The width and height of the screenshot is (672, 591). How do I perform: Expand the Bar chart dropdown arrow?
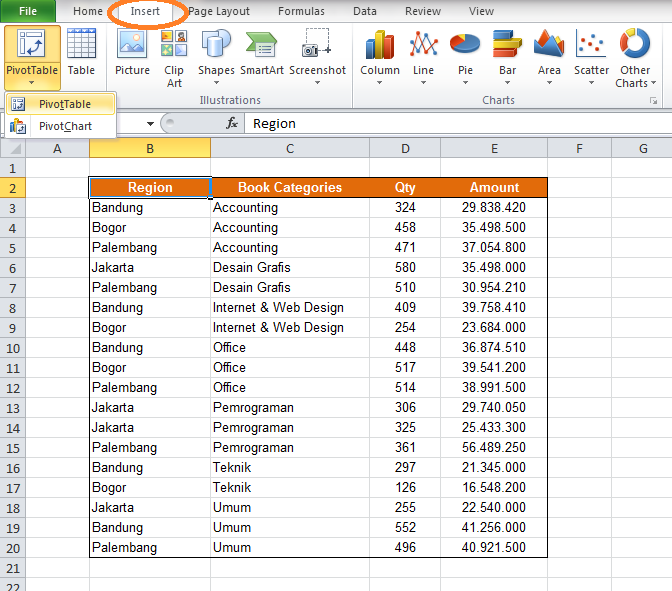click(x=507, y=82)
